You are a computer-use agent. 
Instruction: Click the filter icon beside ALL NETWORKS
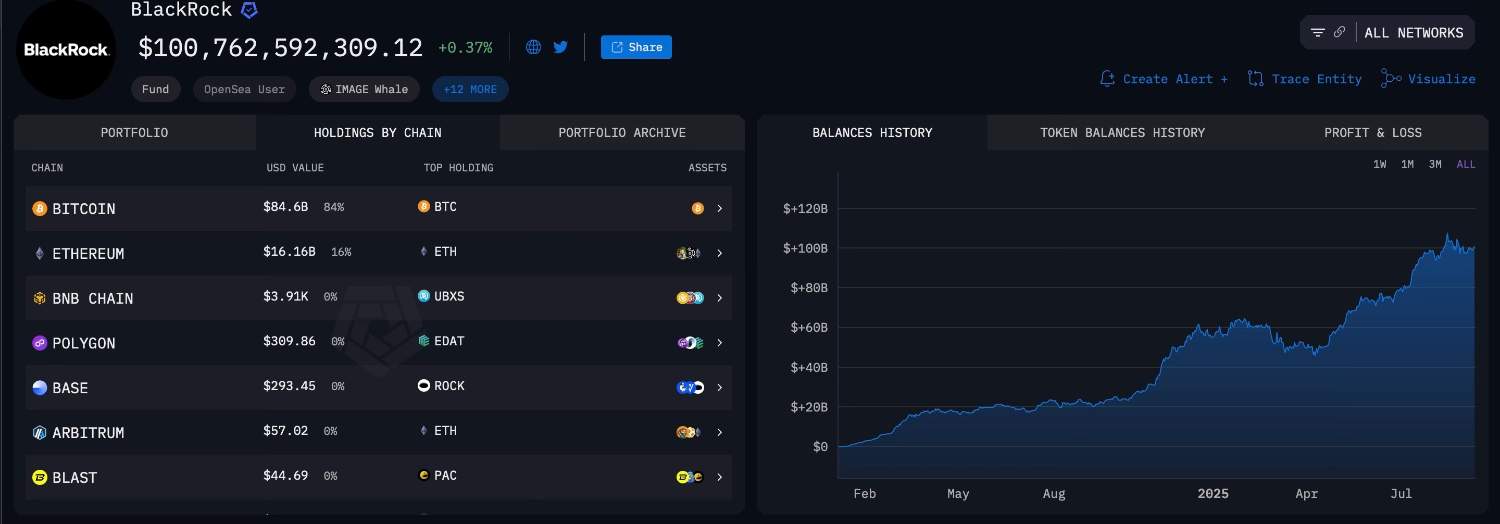[1318, 33]
